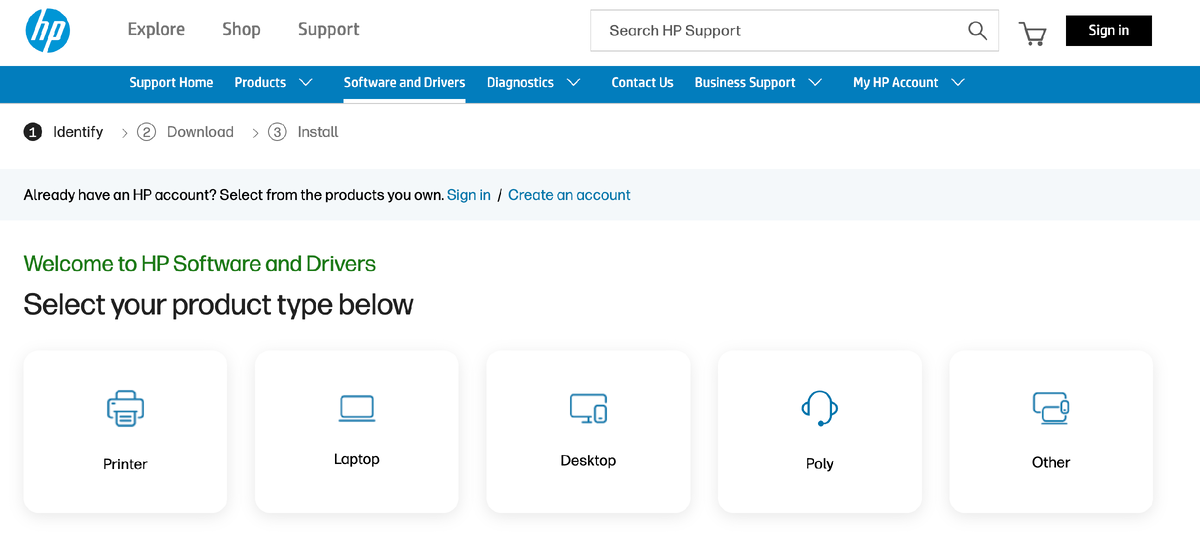Screen dimensions: 1200x548
Task: Select the Other product icon
Action: click(x=1051, y=408)
